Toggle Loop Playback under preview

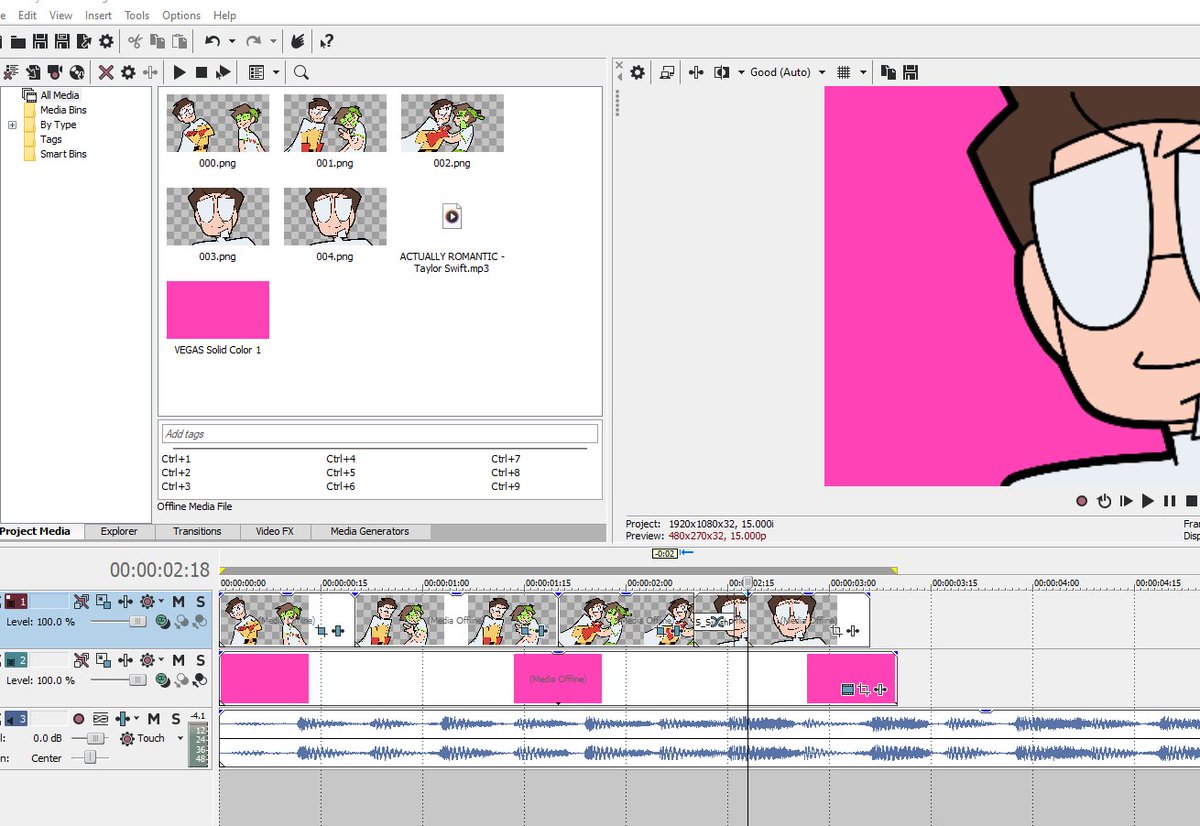coord(1104,501)
